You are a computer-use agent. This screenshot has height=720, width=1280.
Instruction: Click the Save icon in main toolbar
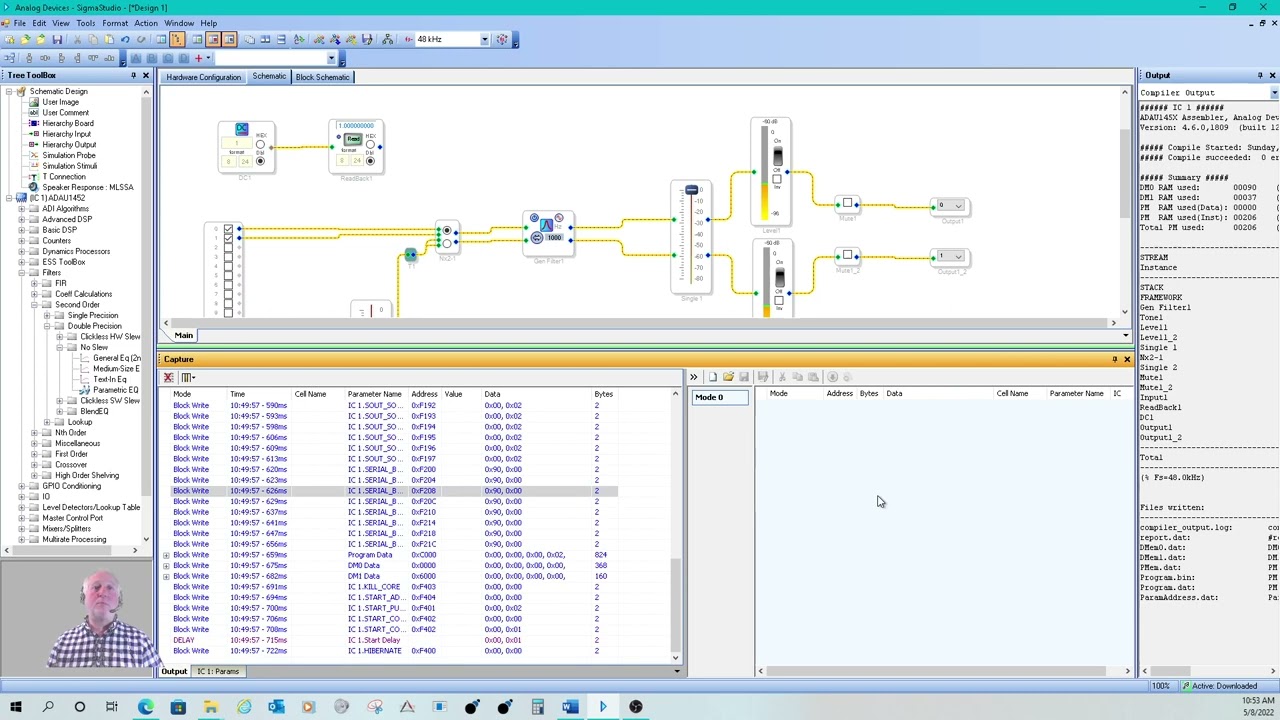tap(57, 39)
